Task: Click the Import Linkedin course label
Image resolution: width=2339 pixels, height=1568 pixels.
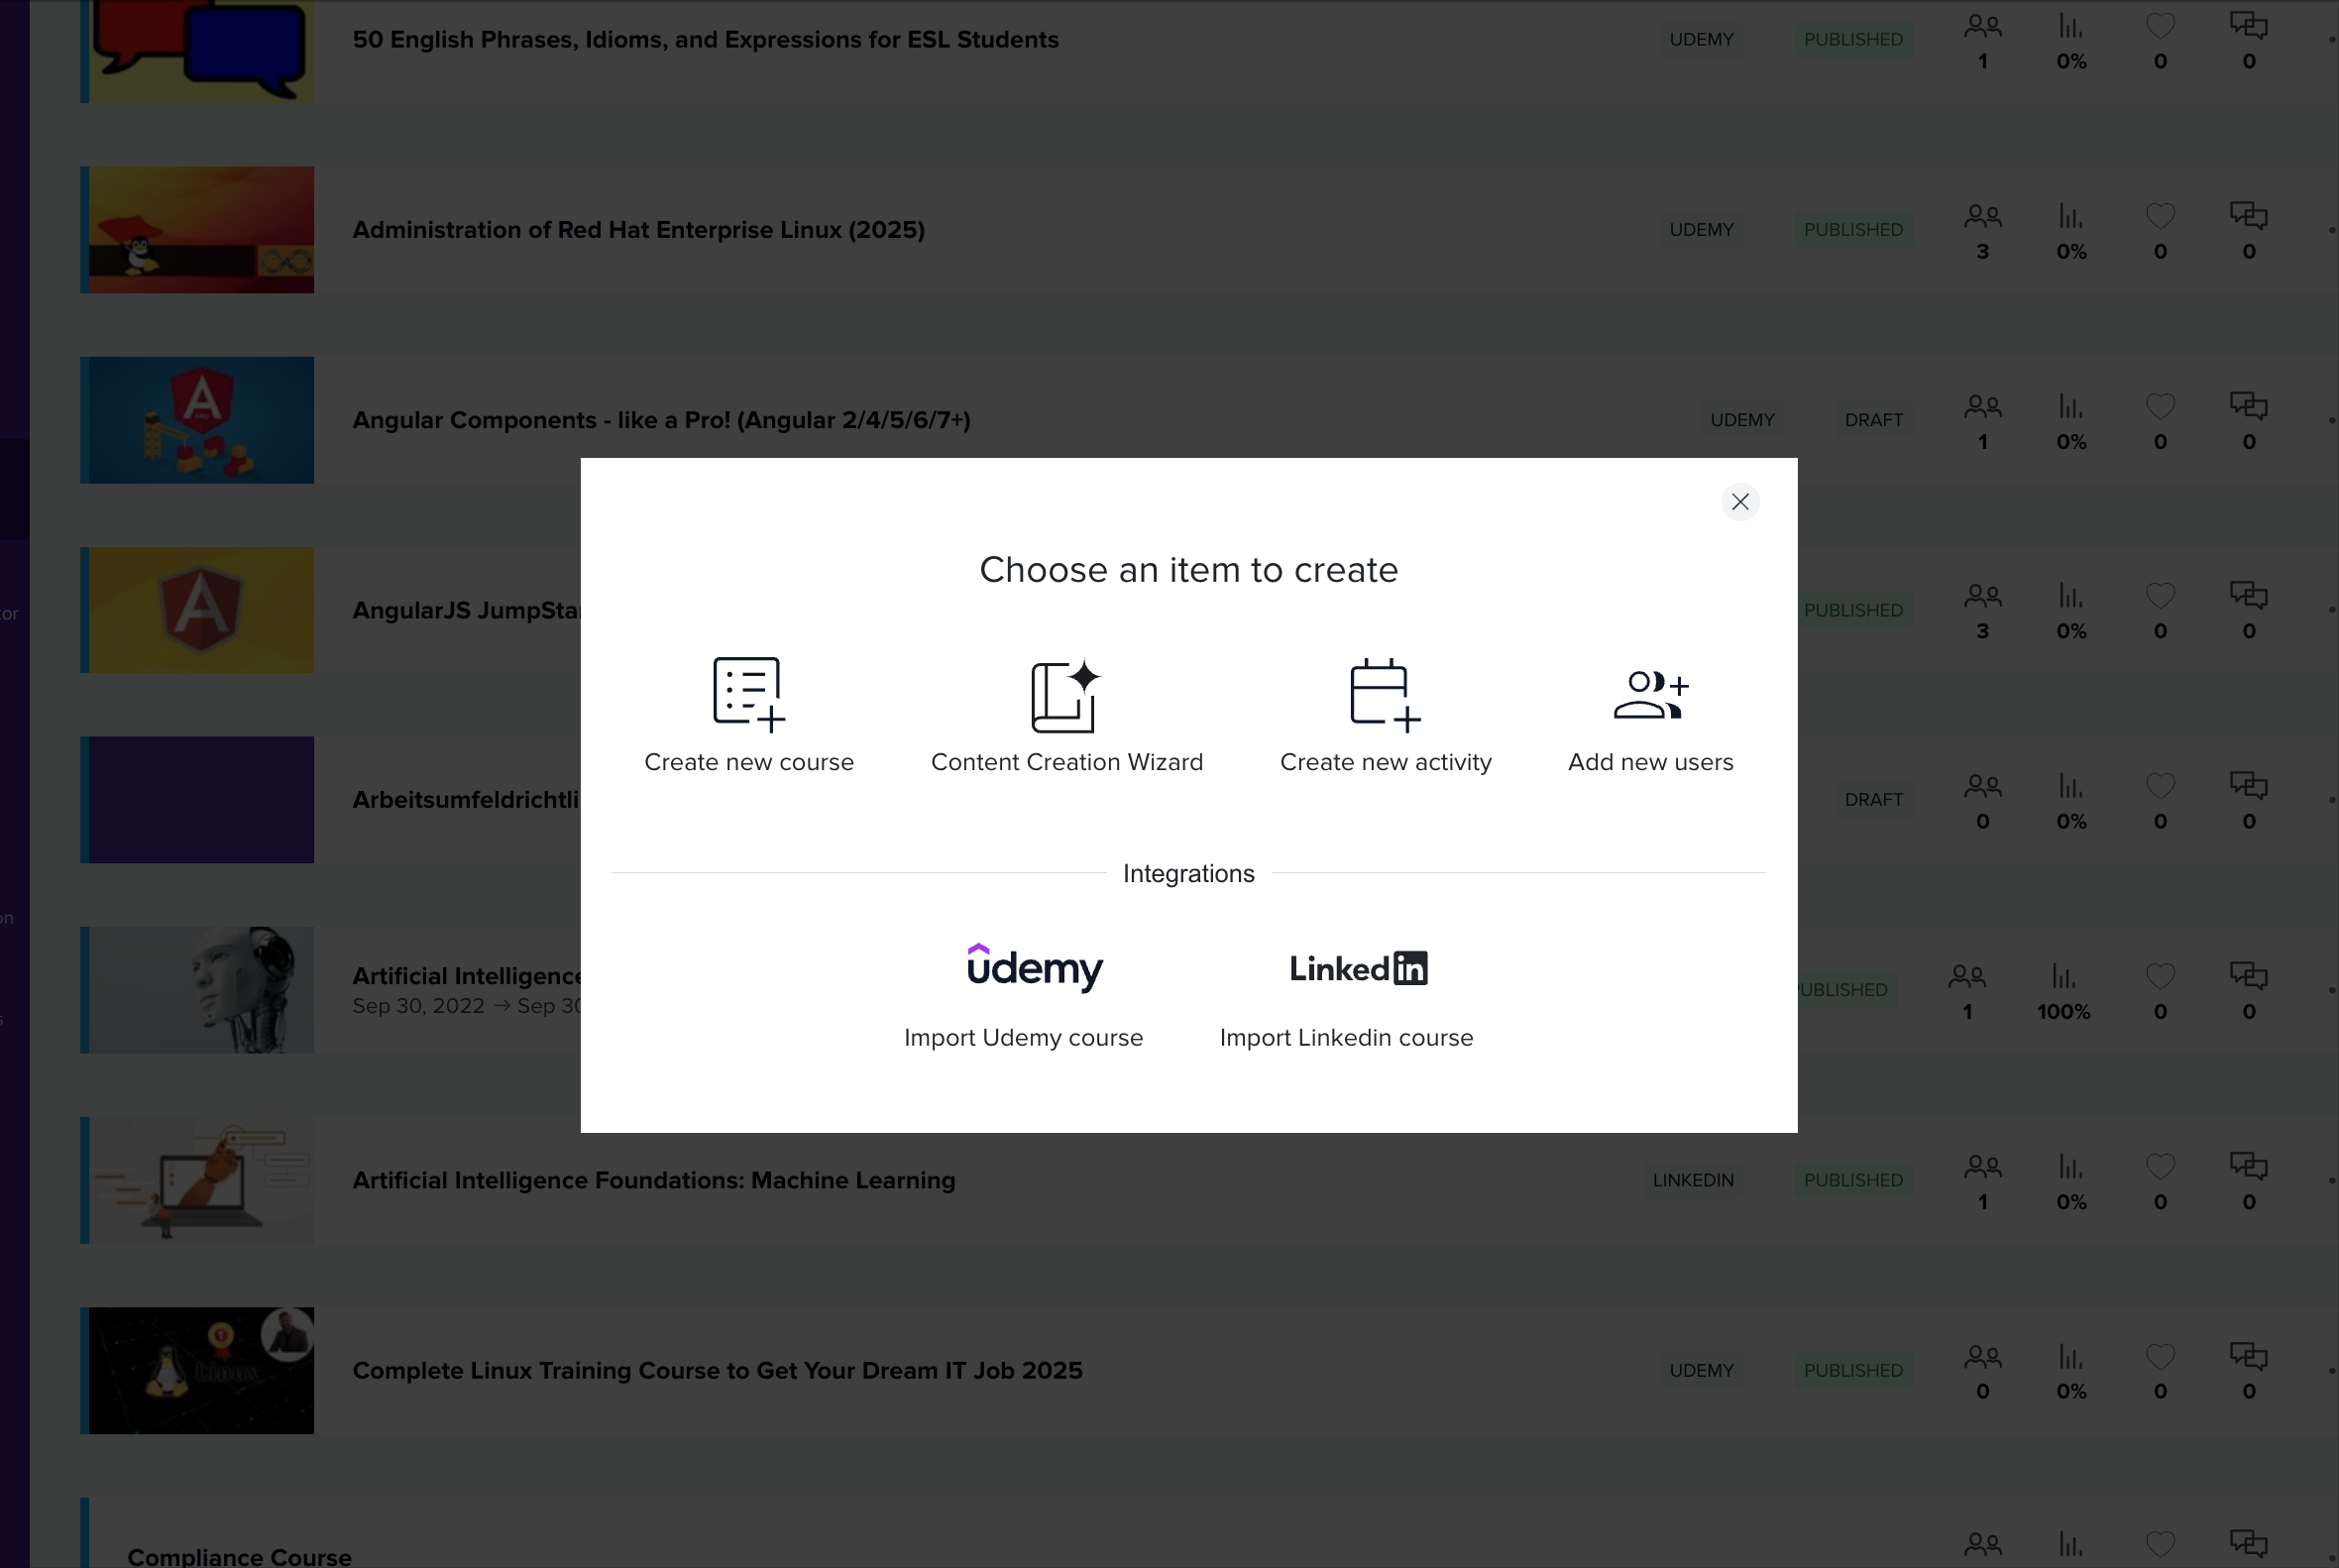Action: pyautogui.click(x=1346, y=1038)
